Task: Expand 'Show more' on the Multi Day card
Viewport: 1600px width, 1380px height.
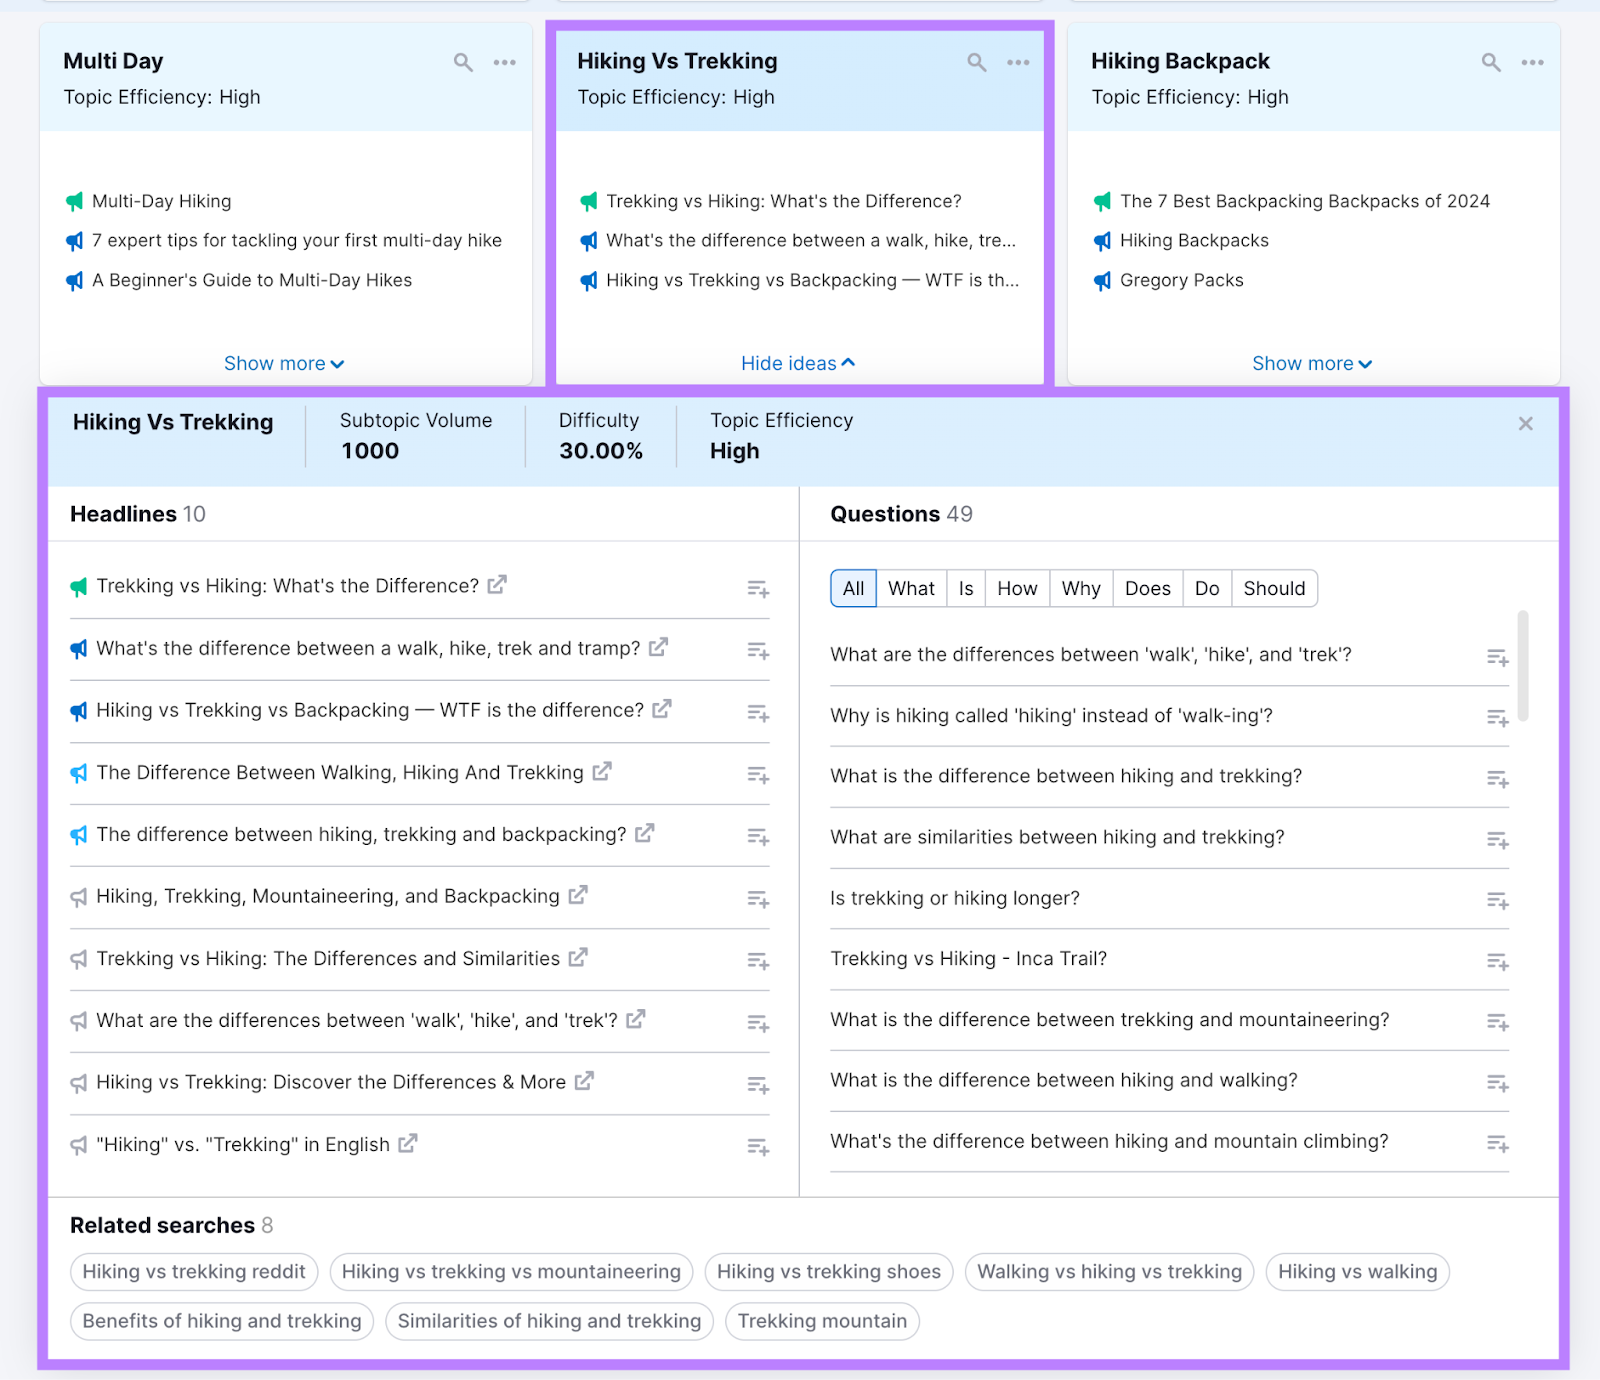Action: (x=284, y=363)
